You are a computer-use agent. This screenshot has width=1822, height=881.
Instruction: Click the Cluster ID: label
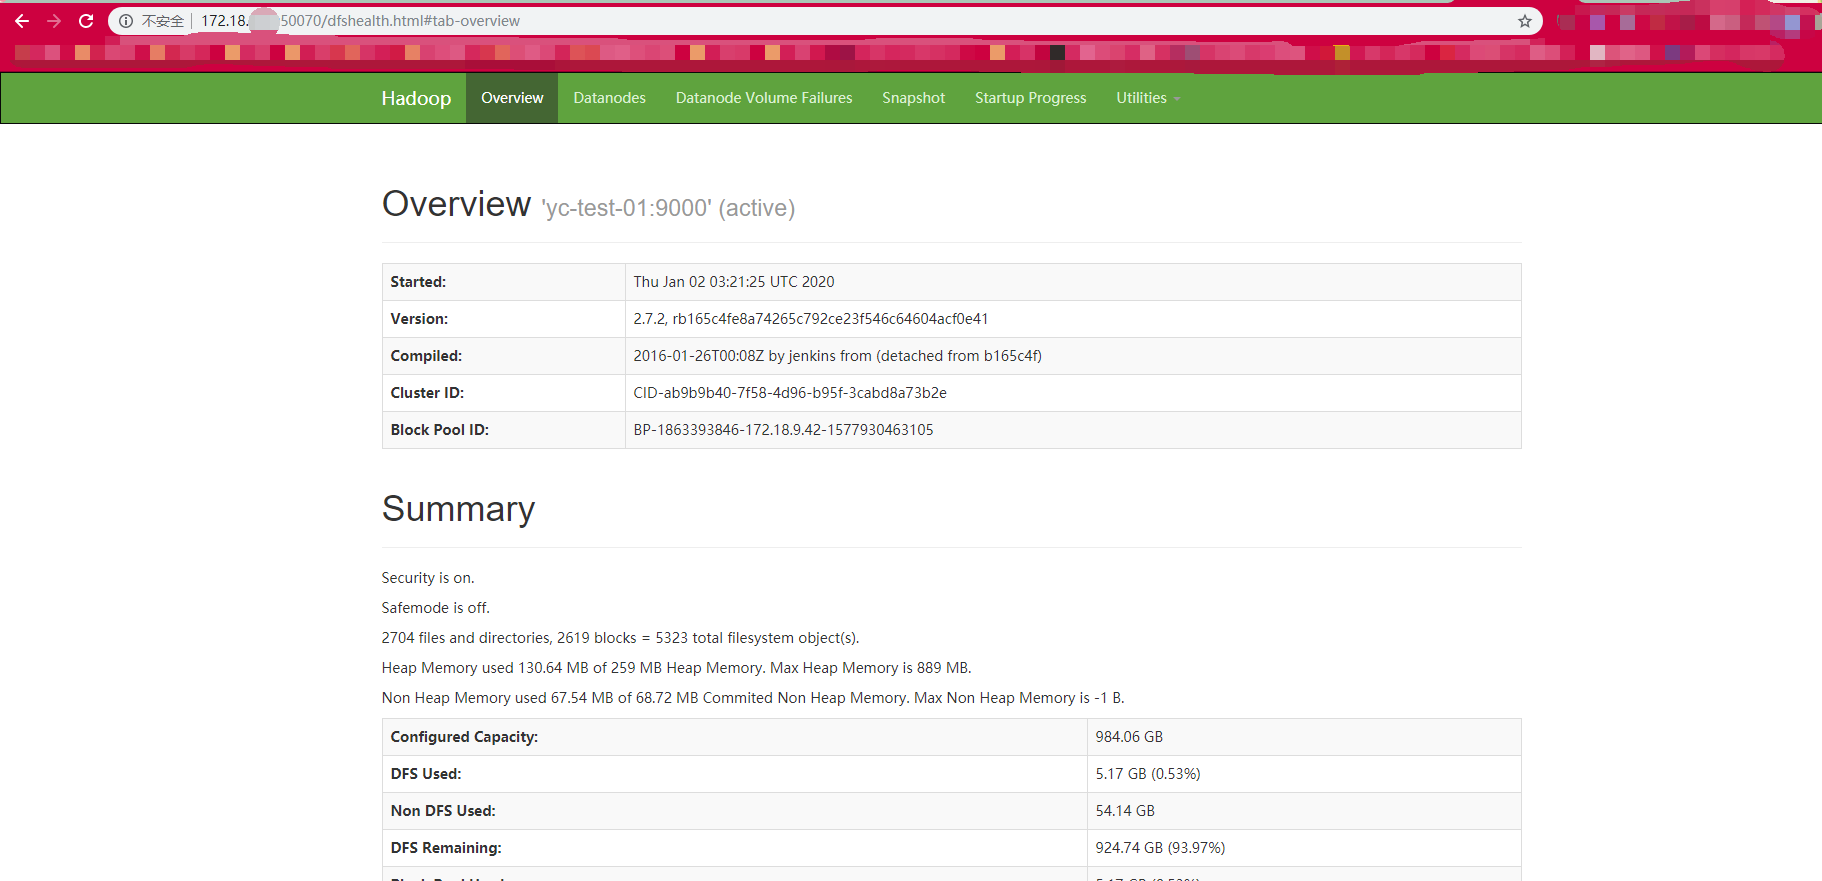click(x=427, y=393)
